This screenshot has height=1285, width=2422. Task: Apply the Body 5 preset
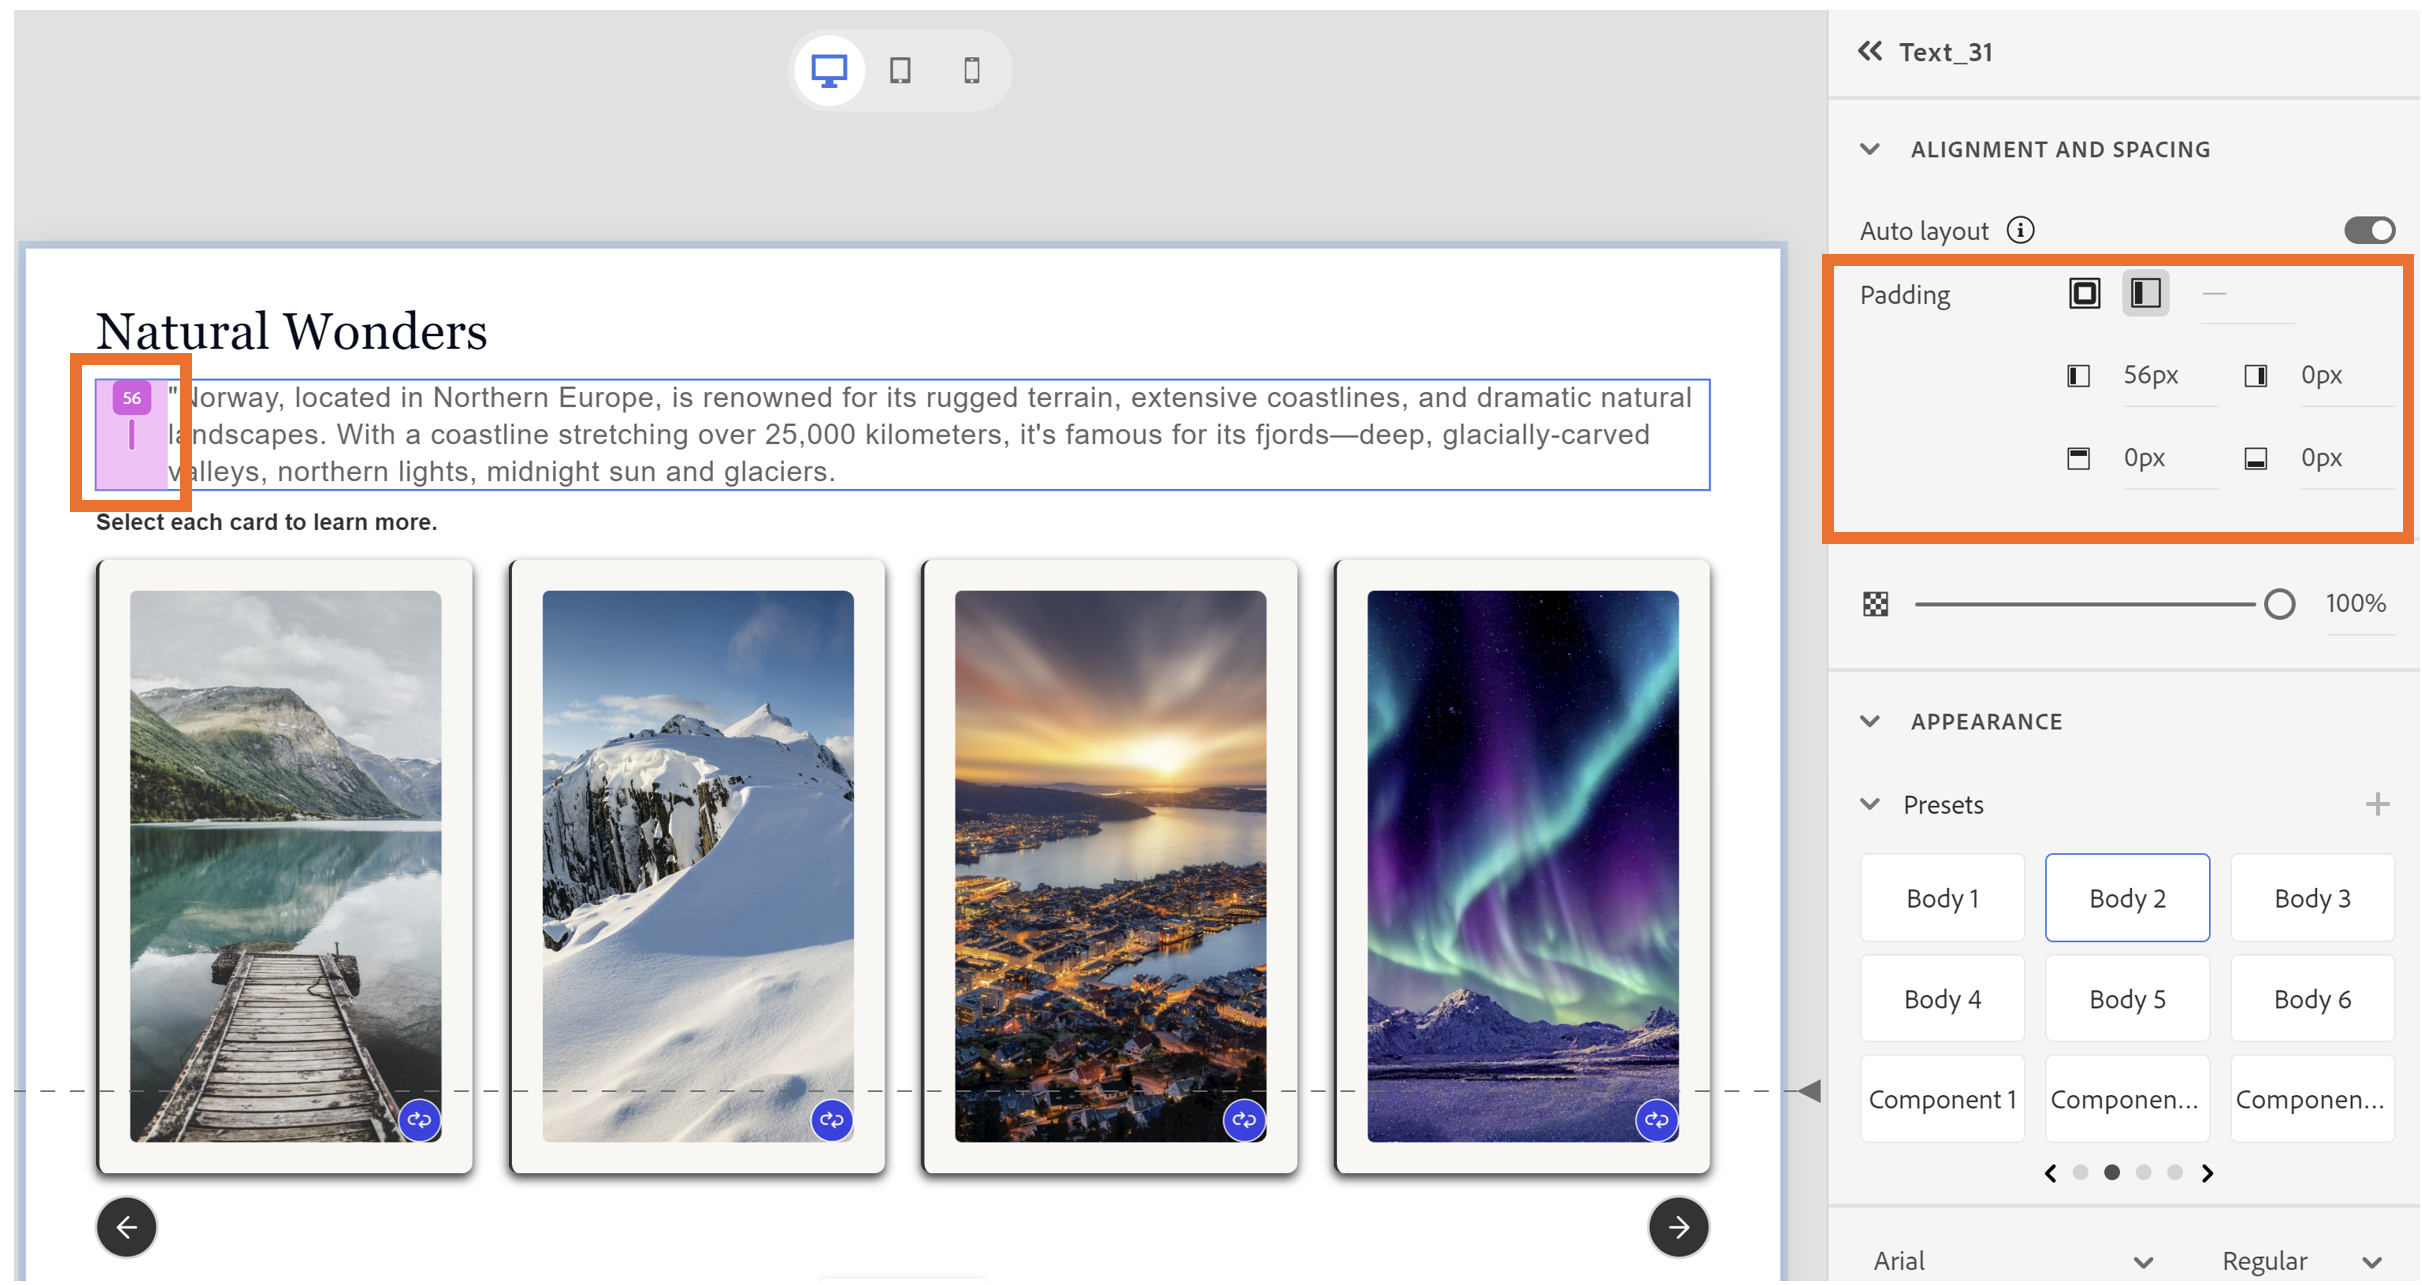[x=2127, y=999]
